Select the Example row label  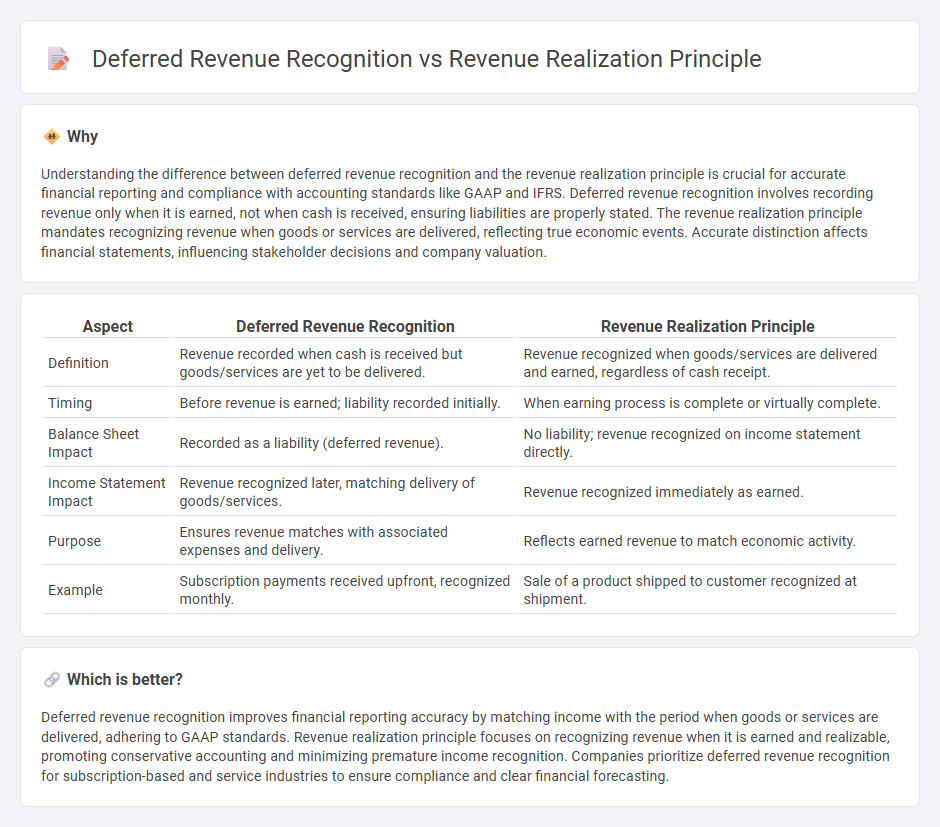click(76, 590)
